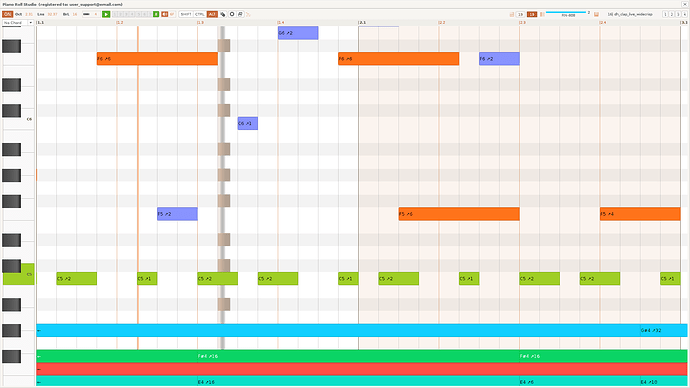Click the dh_clap_live_widecrisp sample name

[x=630, y=15]
